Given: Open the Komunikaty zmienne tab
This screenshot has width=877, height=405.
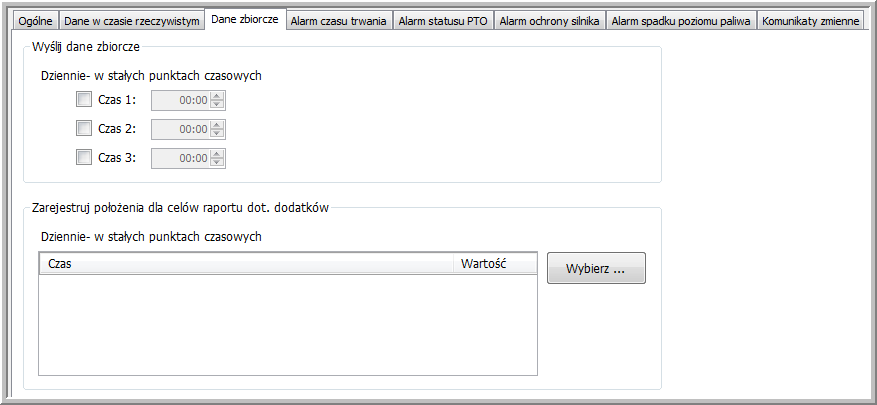Looking at the screenshot, I should [x=810, y=21].
